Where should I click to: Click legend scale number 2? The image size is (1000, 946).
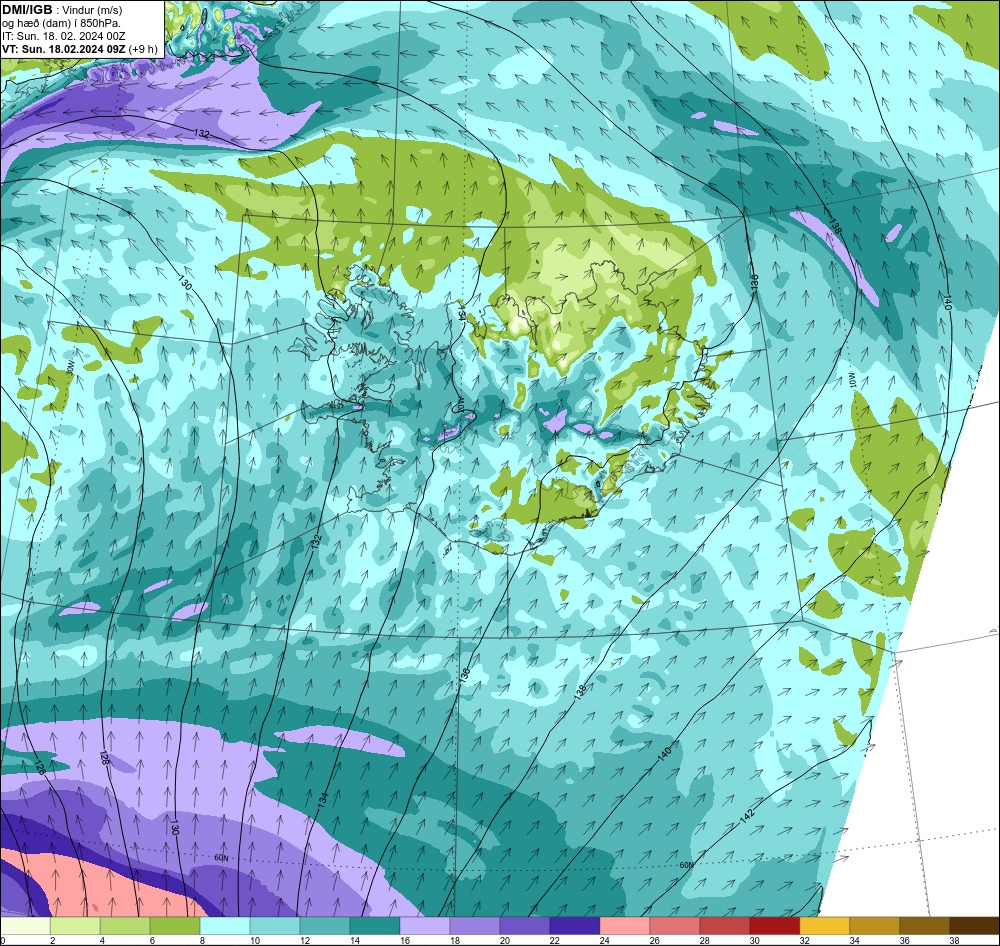52,940
